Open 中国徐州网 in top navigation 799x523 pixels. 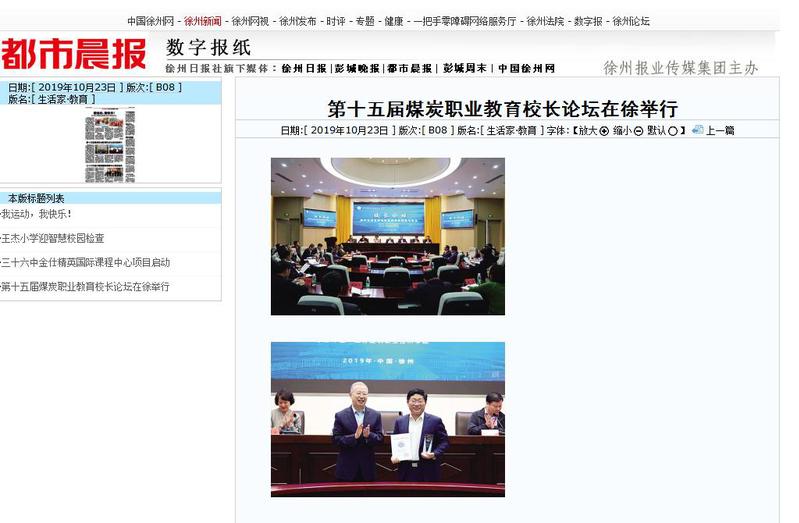click(x=151, y=21)
